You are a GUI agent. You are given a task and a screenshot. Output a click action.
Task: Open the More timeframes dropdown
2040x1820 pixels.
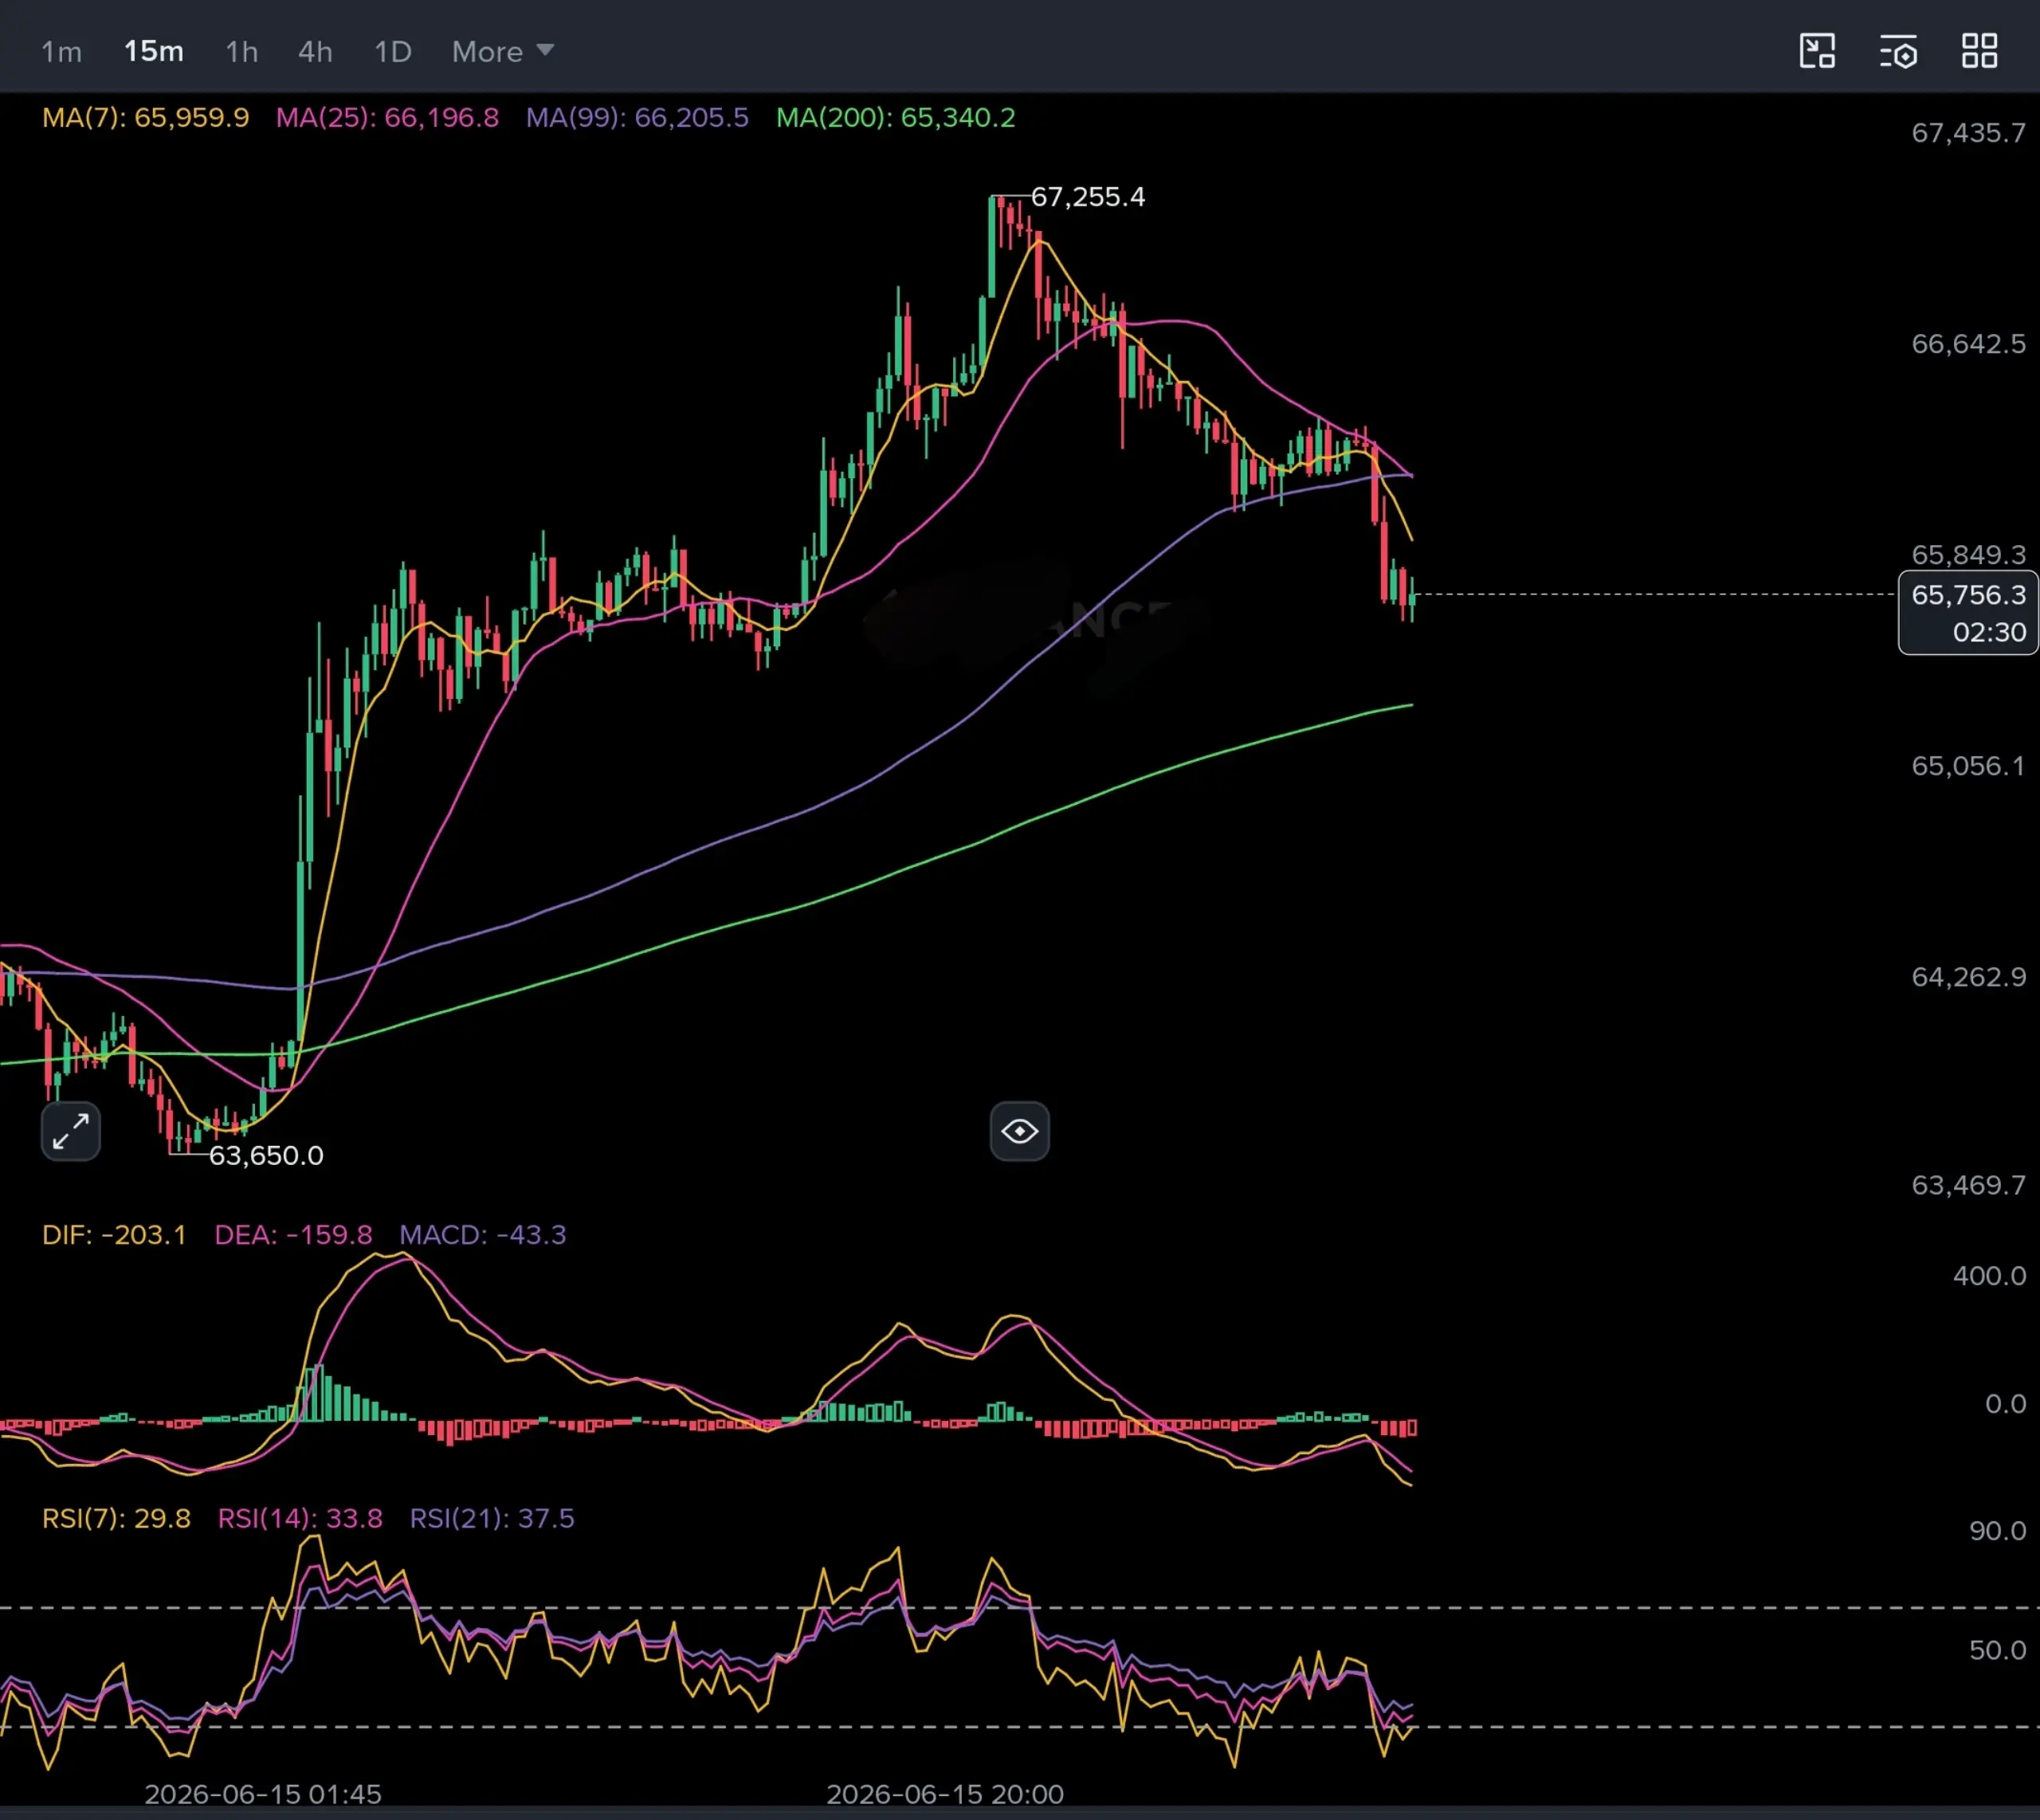[x=502, y=52]
